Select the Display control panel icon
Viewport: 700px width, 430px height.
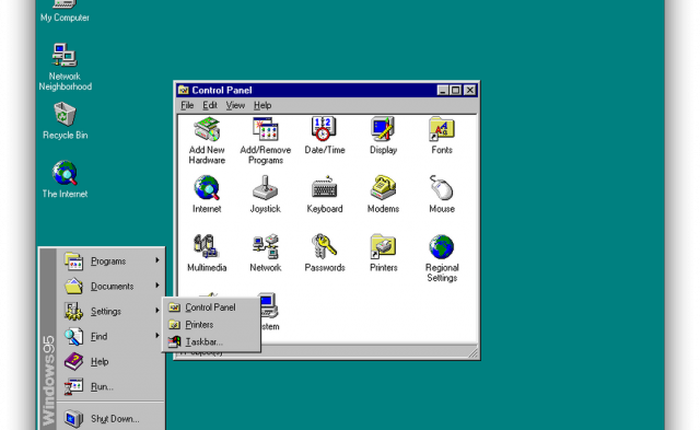pyautogui.click(x=383, y=130)
